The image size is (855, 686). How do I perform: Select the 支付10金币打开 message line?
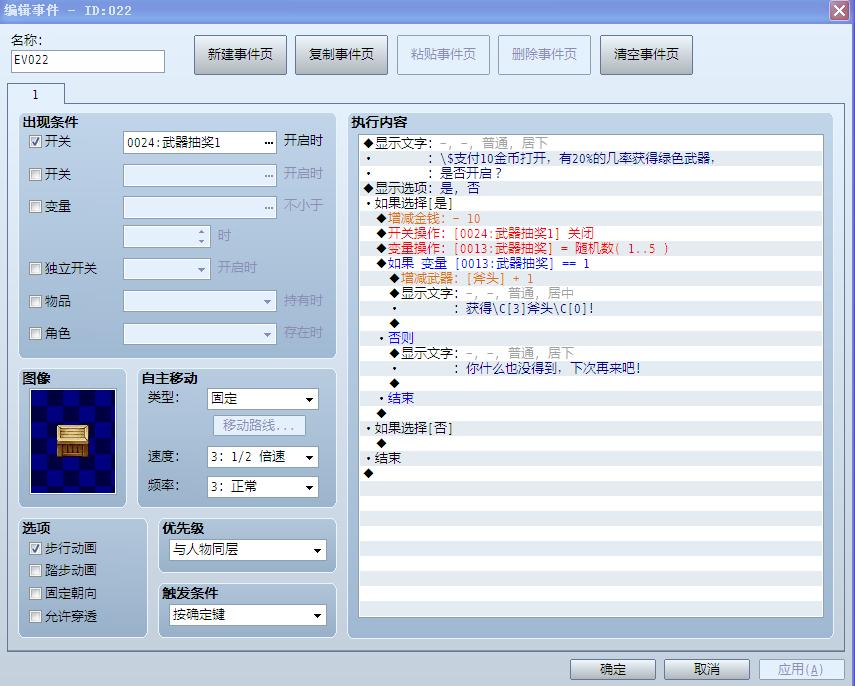click(591, 159)
